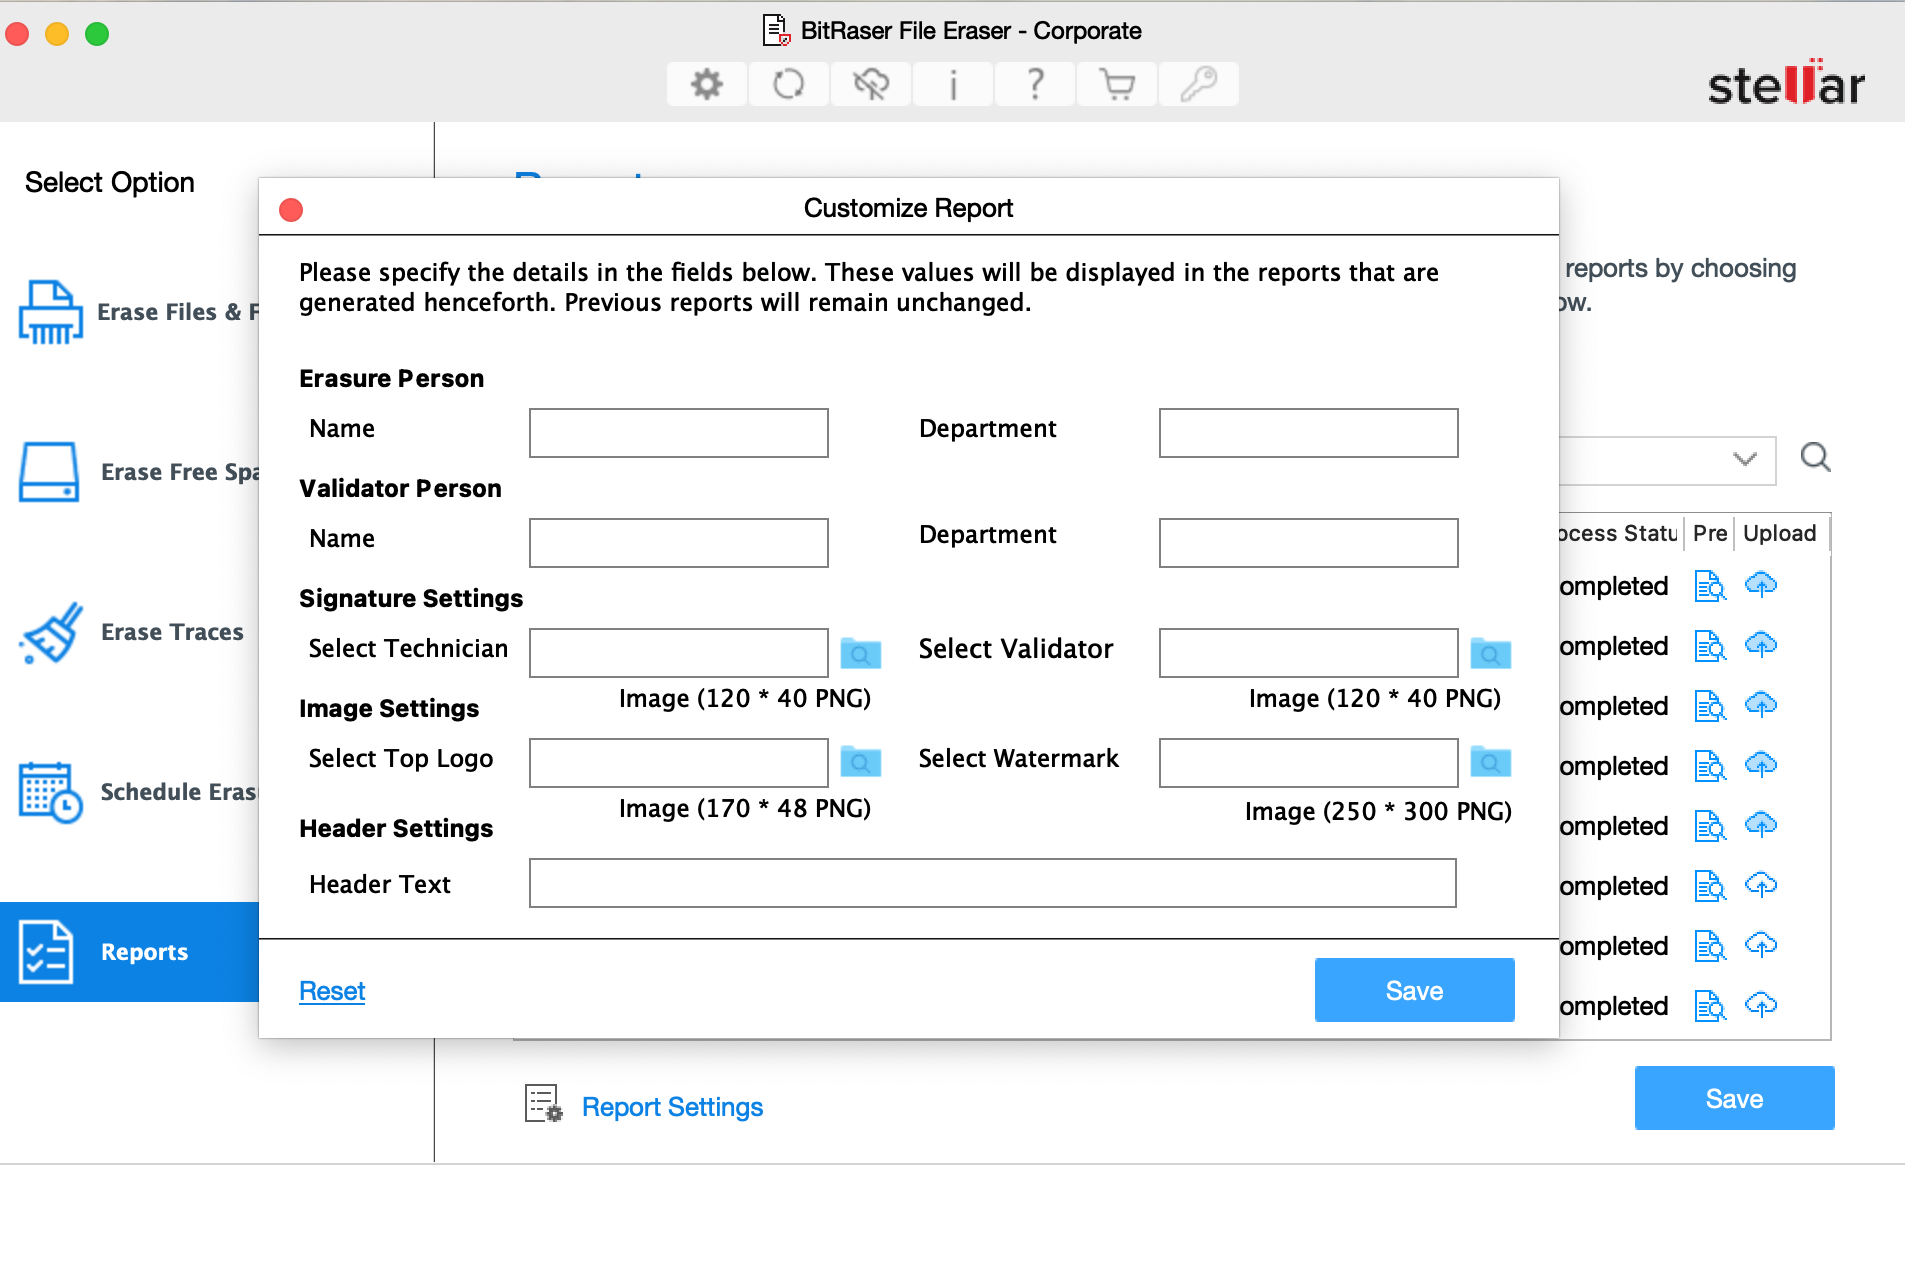Viewport: 1905px width, 1283px height.
Task: Click Select Top Logo path field
Action: [679, 763]
